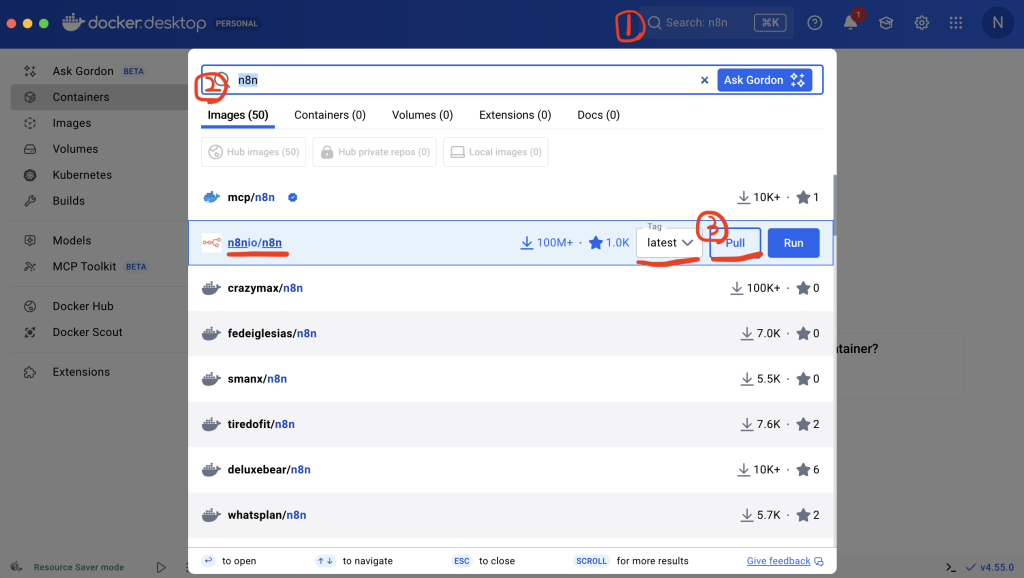Screen dimensions: 1024x578
Task: Click the n8n search input field
Action: pos(460,80)
